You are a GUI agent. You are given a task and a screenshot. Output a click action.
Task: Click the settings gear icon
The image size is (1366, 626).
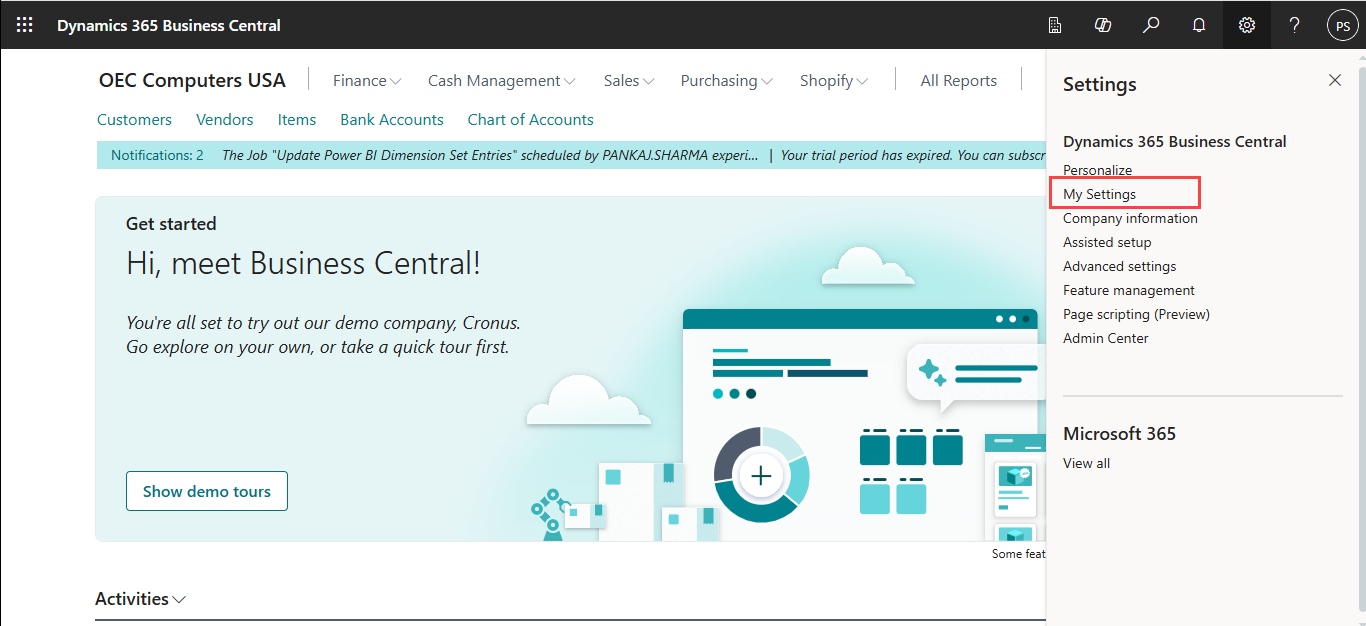(x=1247, y=25)
